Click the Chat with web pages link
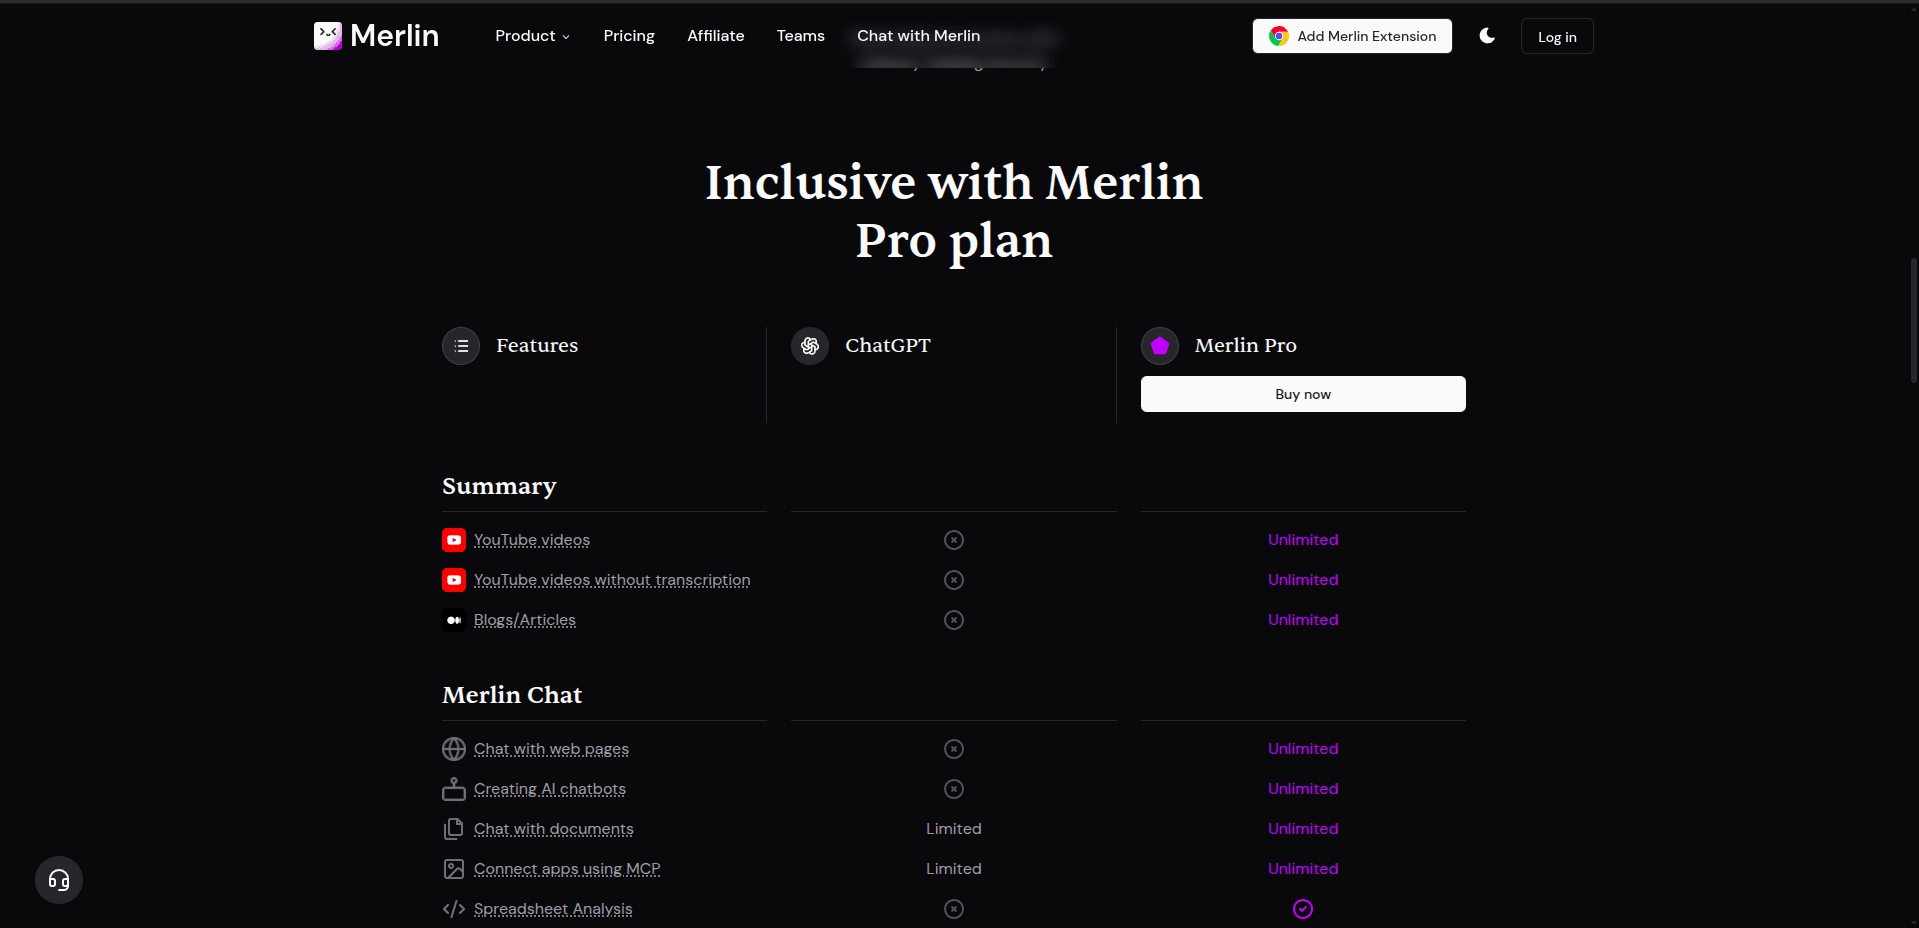 tap(551, 749)
